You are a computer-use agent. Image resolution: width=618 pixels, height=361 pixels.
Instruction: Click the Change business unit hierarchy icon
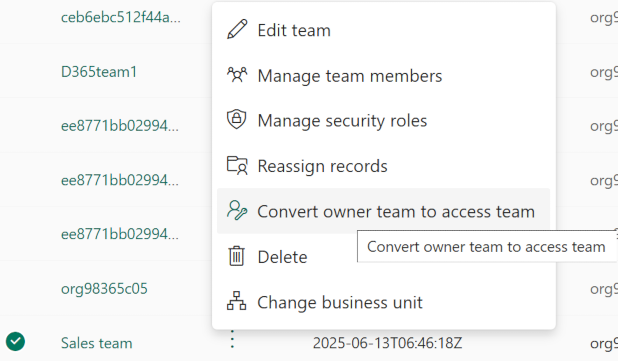point(236,301)
